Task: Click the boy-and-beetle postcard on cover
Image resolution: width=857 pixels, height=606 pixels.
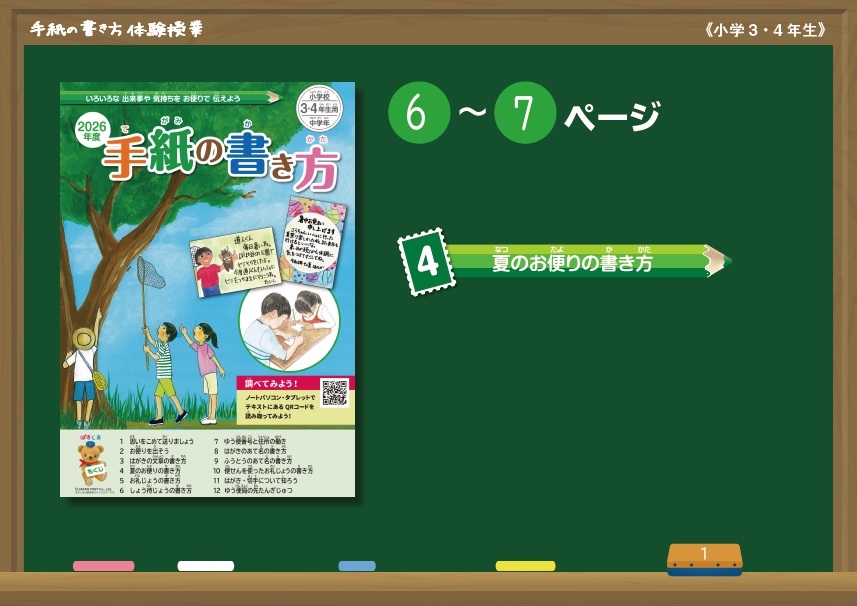Action: [x=235, y=262]
